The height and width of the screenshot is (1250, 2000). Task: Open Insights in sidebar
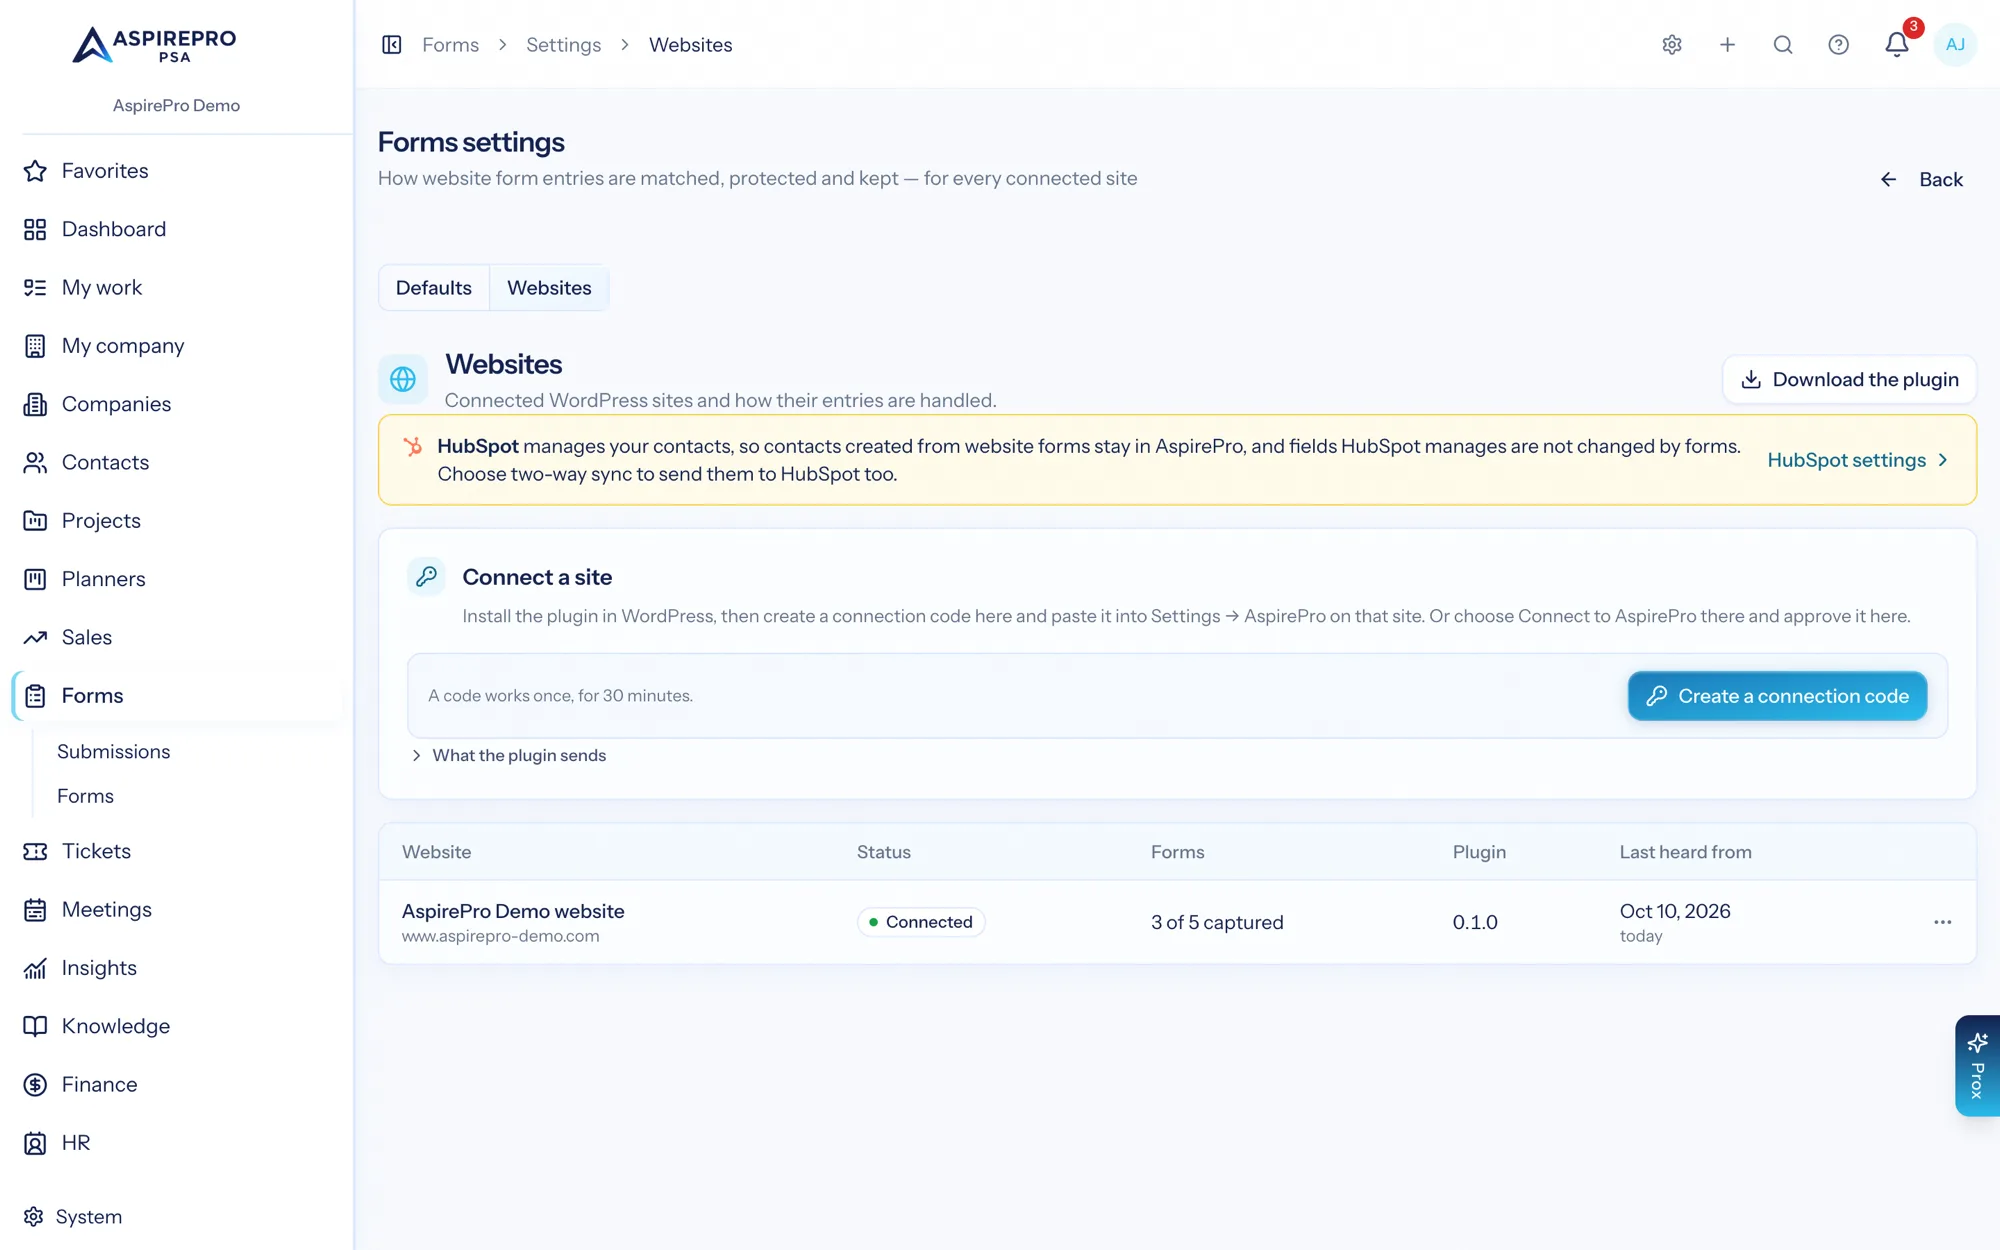pyautogui.click(x=178, y=968)
